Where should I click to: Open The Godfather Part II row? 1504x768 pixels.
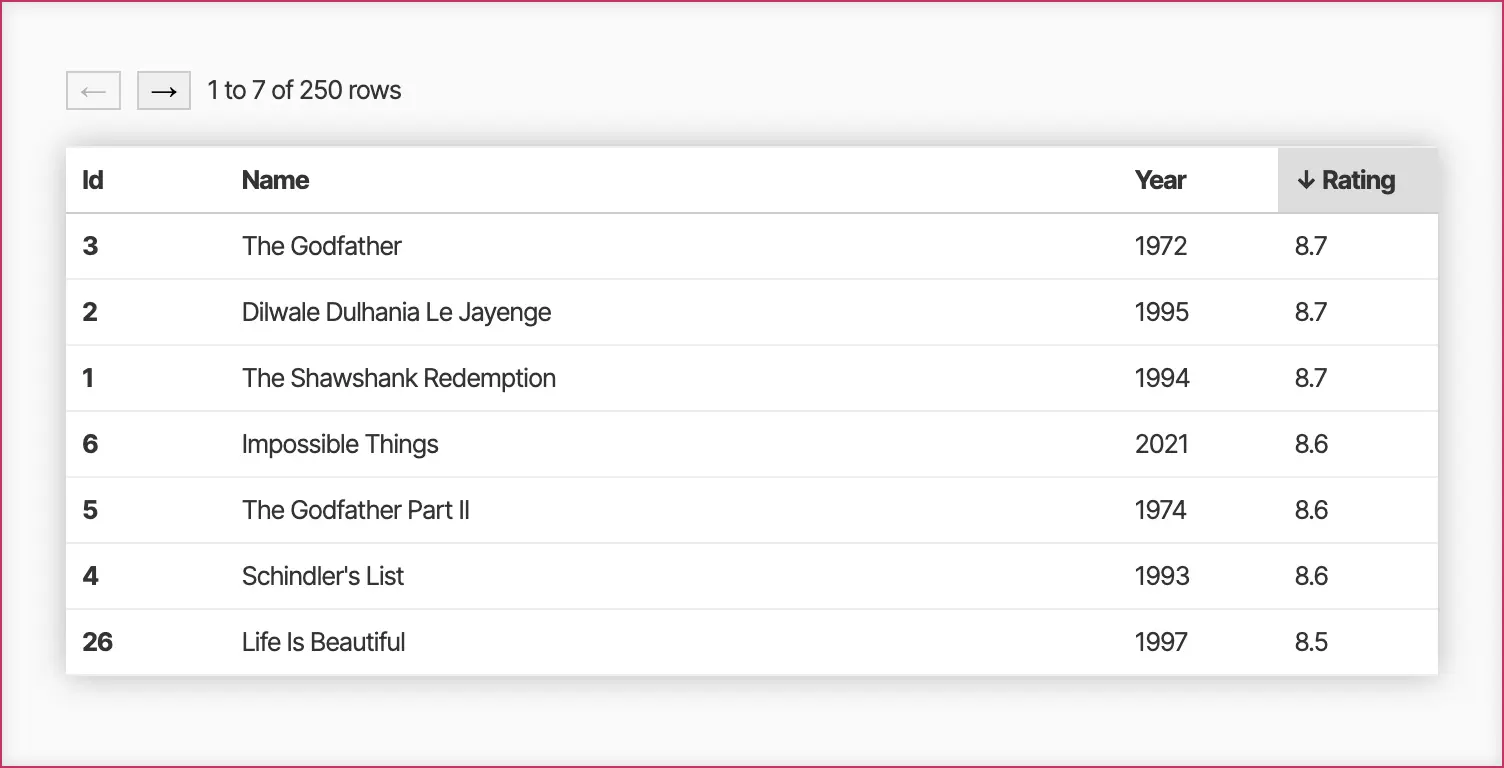tap(355, 511)
